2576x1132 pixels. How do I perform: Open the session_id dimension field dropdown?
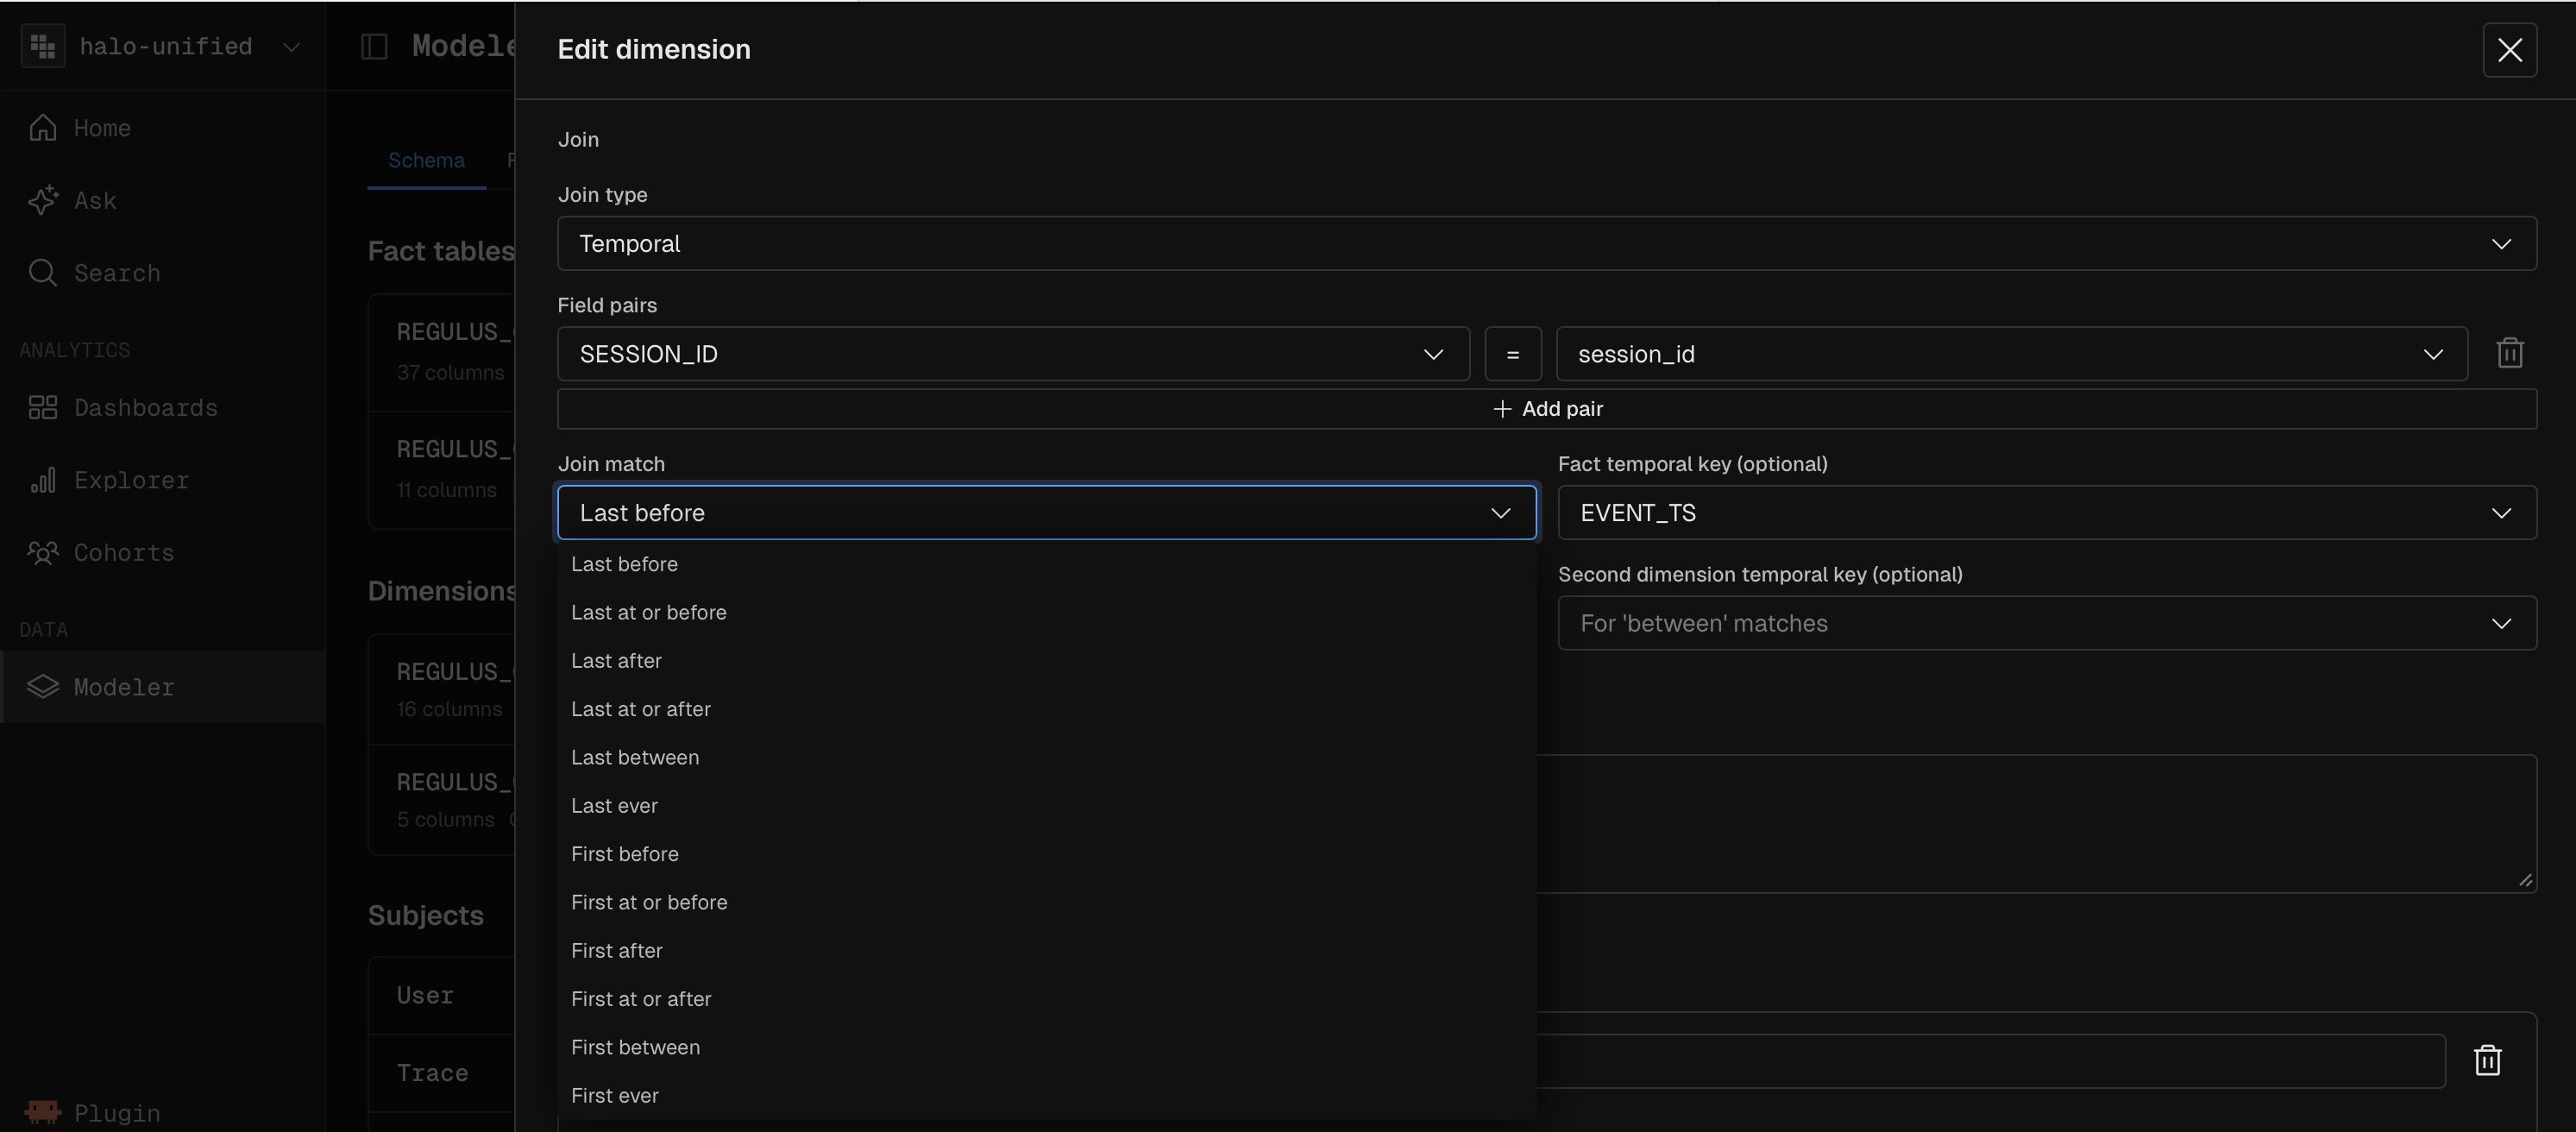pyautogui.click(x=2011, y=353)
